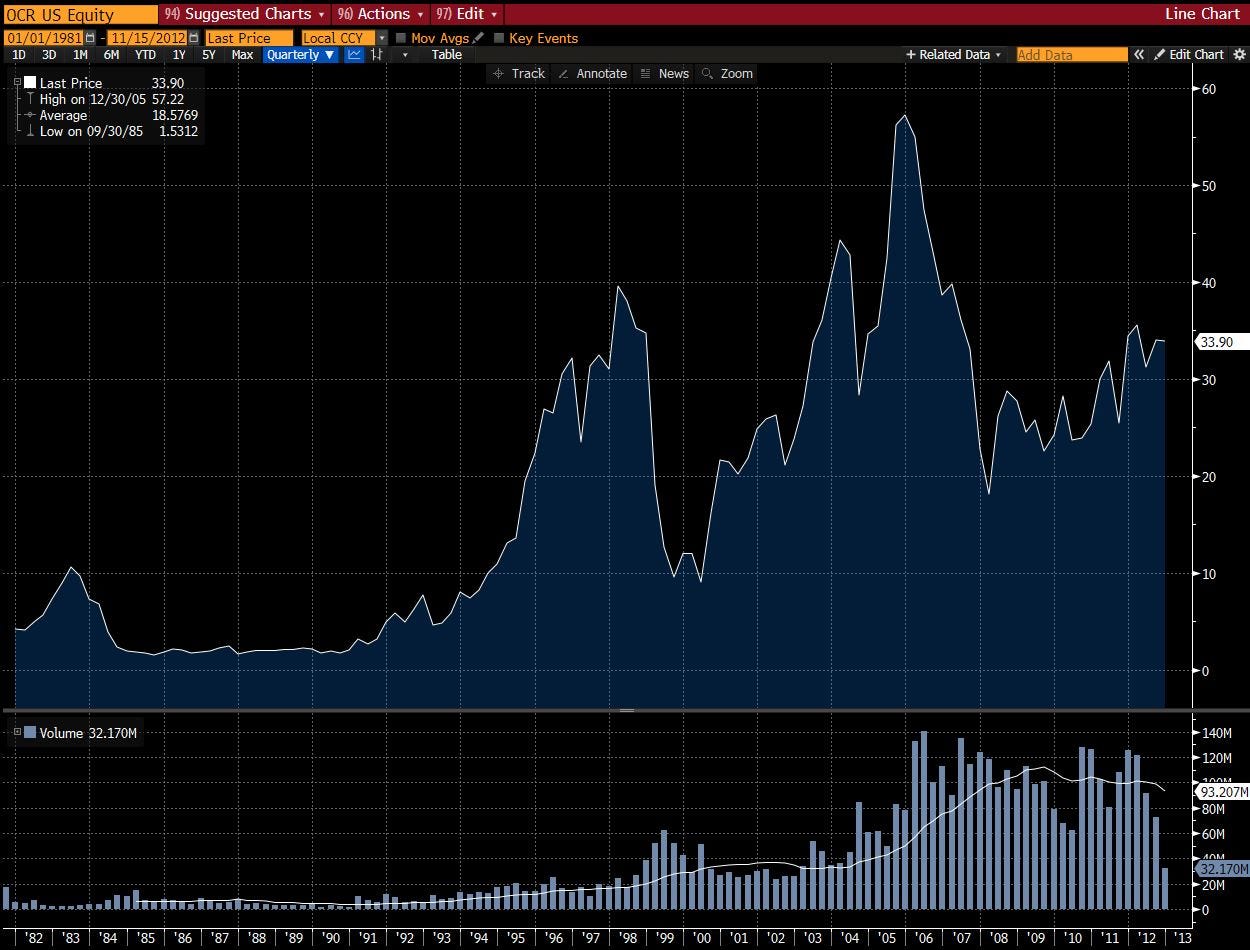Click the 93.207M volume average label
Screen dimensions: 1250x950
point(1222,792)
